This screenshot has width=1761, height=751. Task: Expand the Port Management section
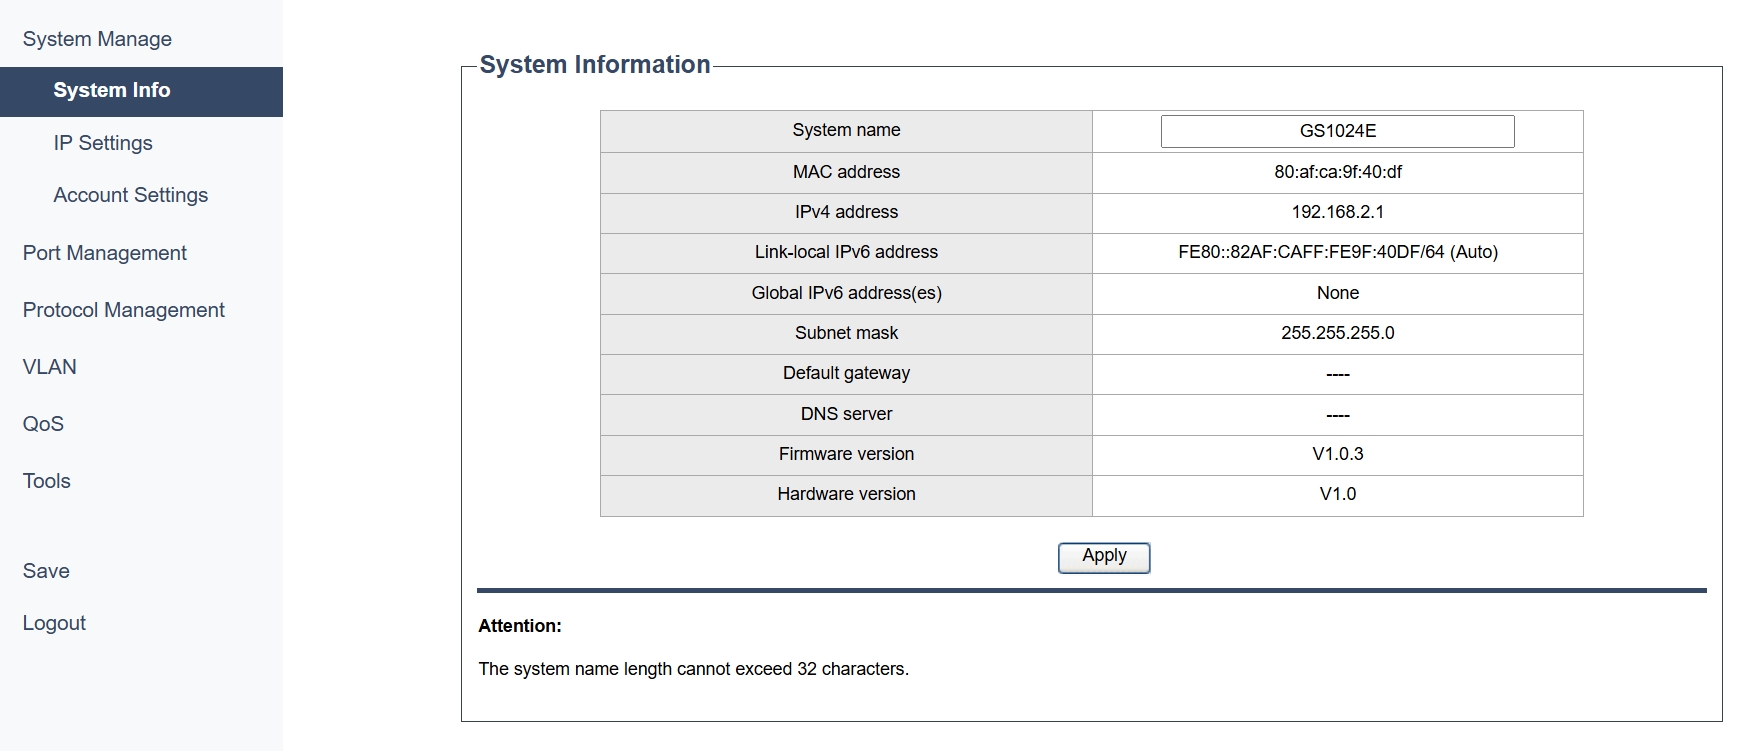pos(105,253)
